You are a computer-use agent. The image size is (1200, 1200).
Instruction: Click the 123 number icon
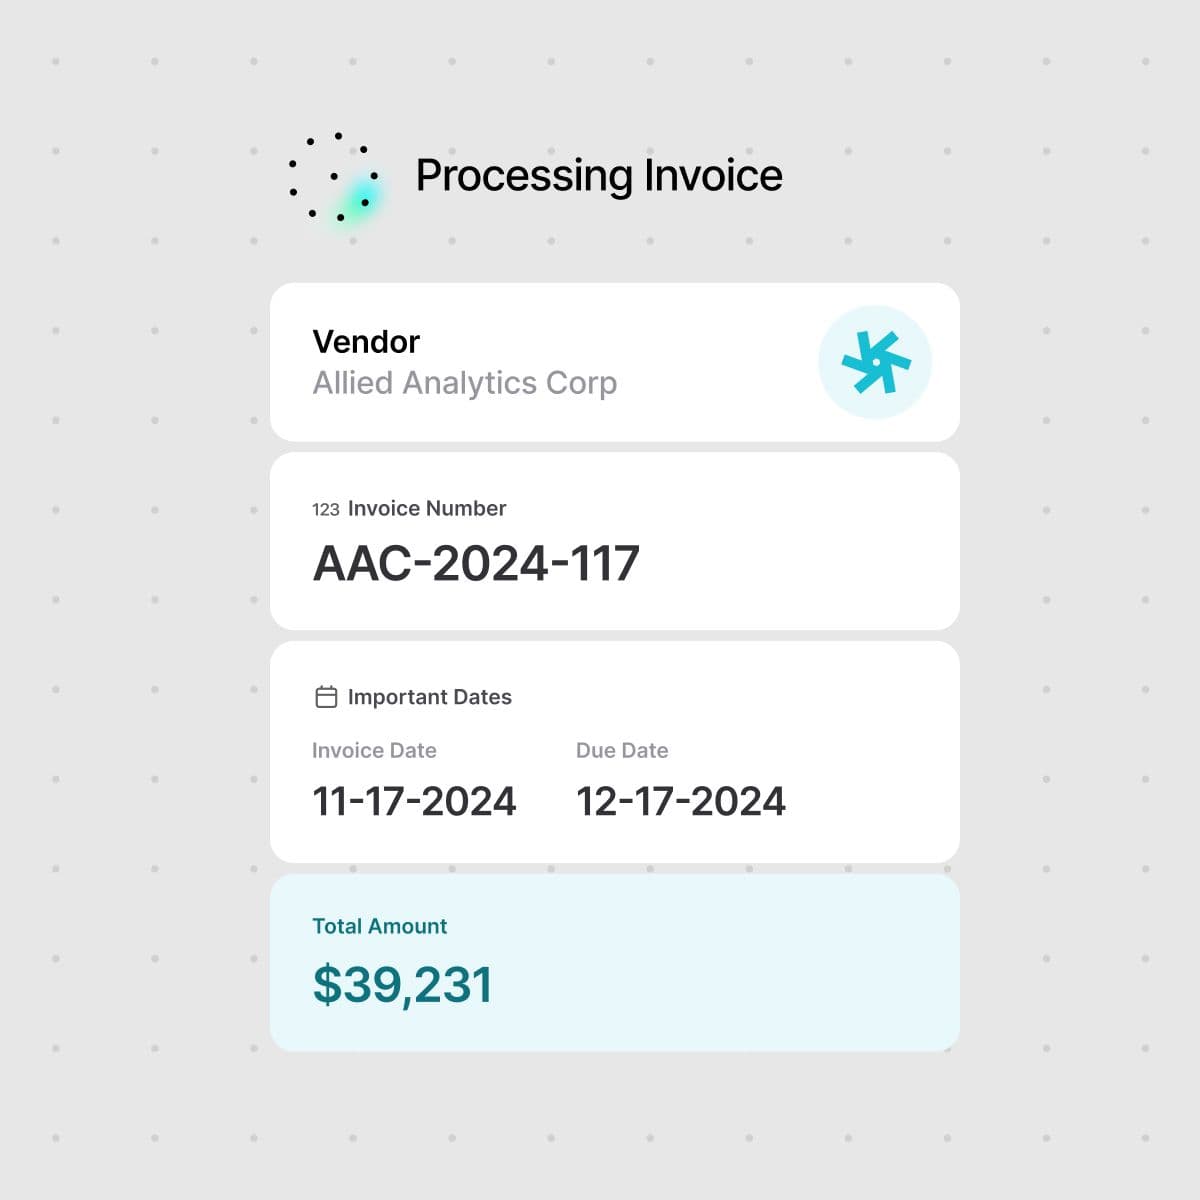click(x=325, y=509)
